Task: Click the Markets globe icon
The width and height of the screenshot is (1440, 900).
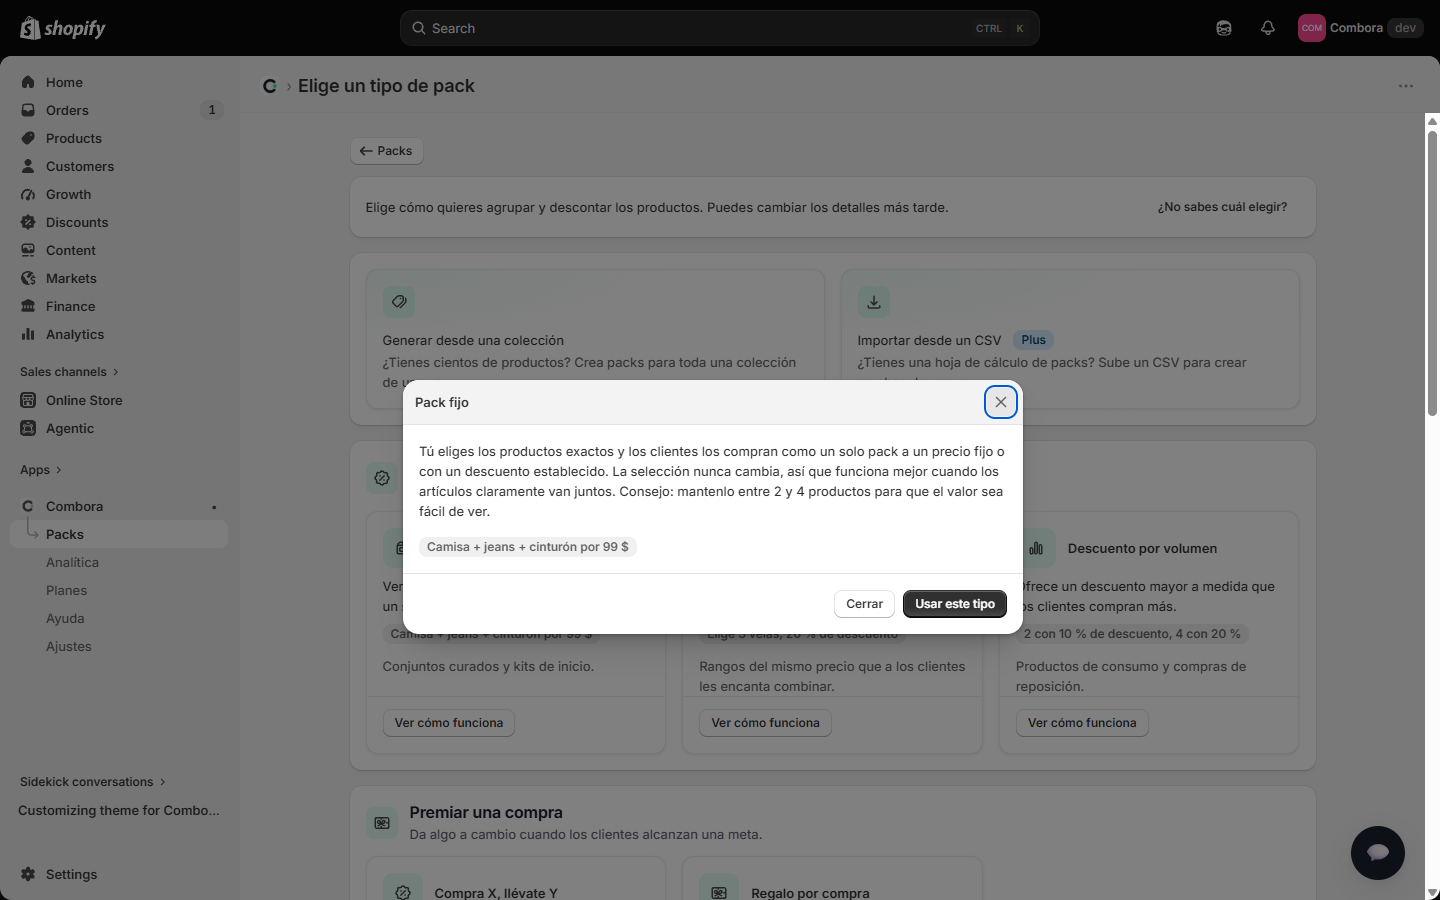Action: click(28, 278)
